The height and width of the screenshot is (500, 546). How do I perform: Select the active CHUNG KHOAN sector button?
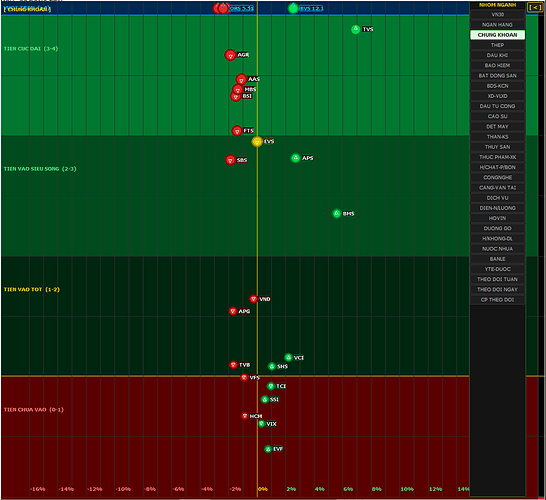[497, 35]
